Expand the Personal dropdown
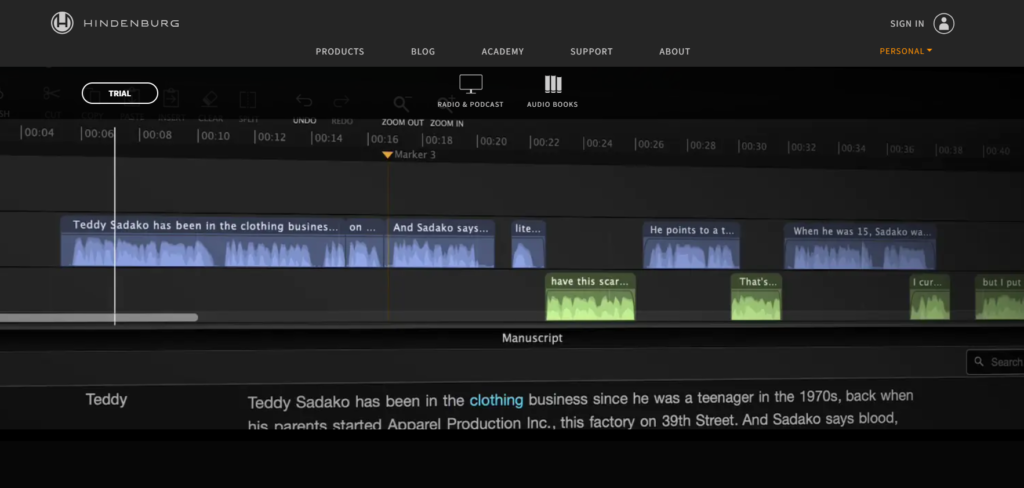This screenshot has height=488, width=1024. [x=906, y=51]
